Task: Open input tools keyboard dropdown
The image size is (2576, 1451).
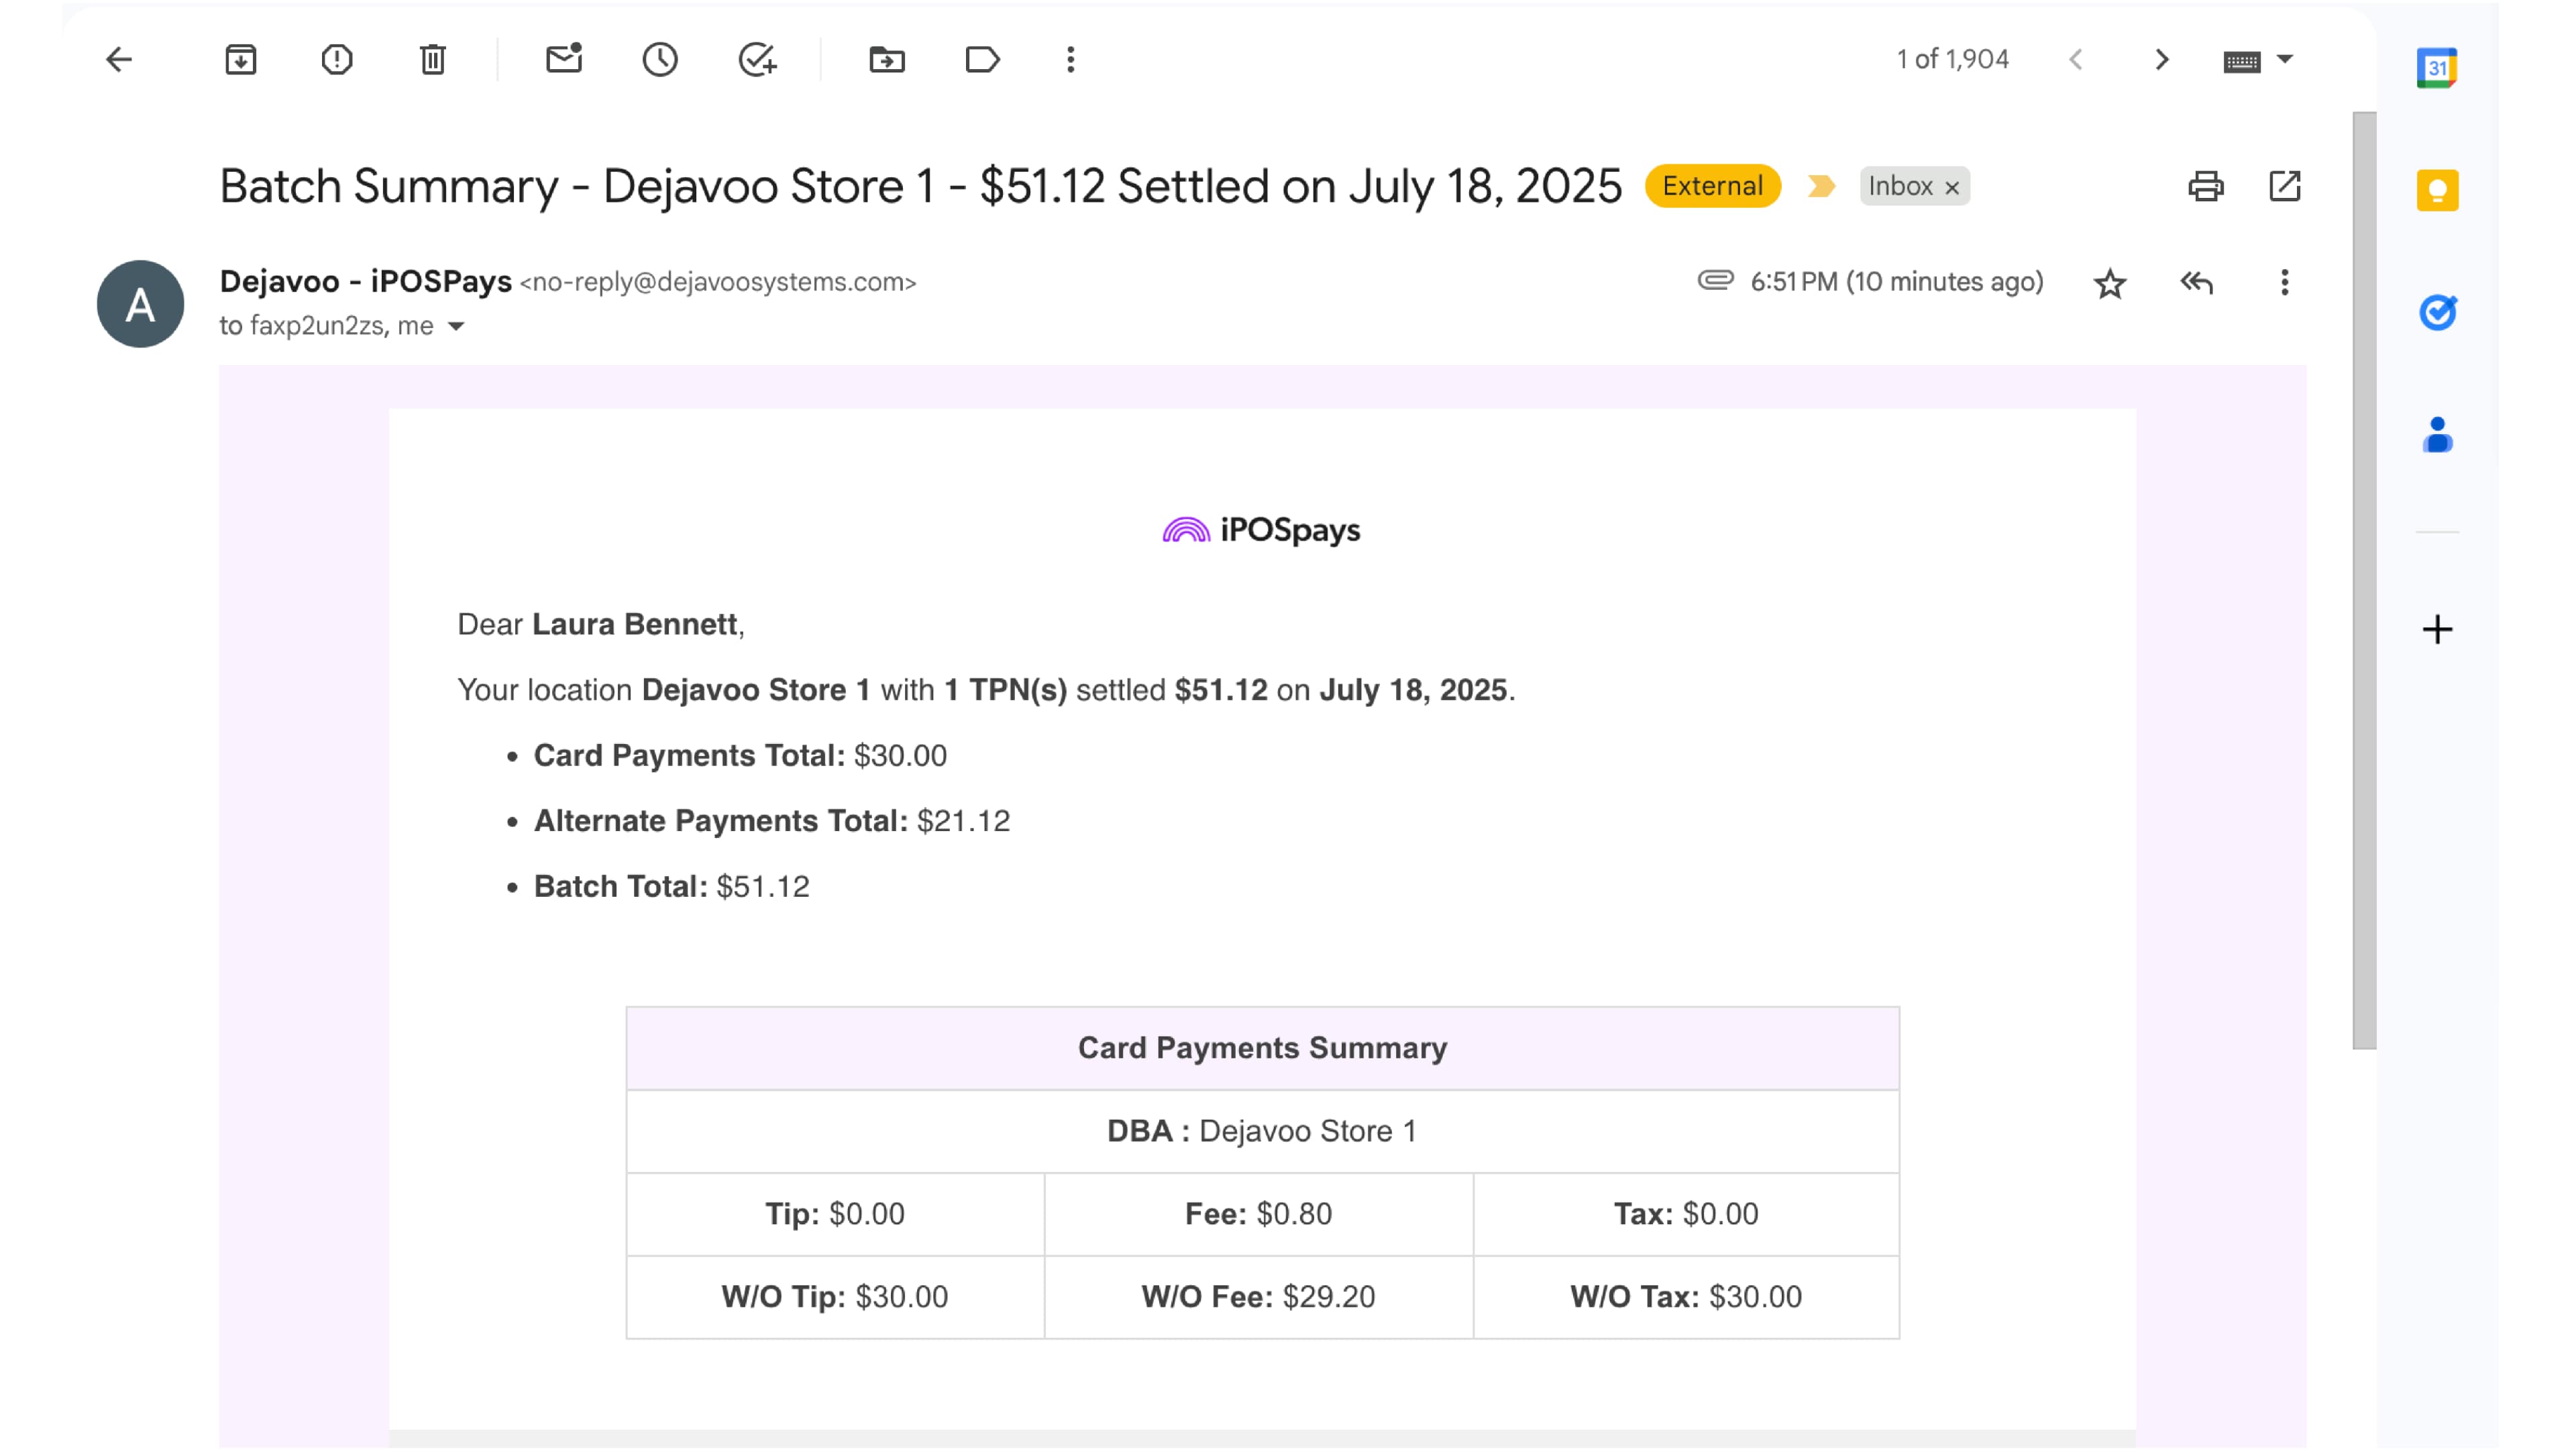Action: coord(2285,60)
